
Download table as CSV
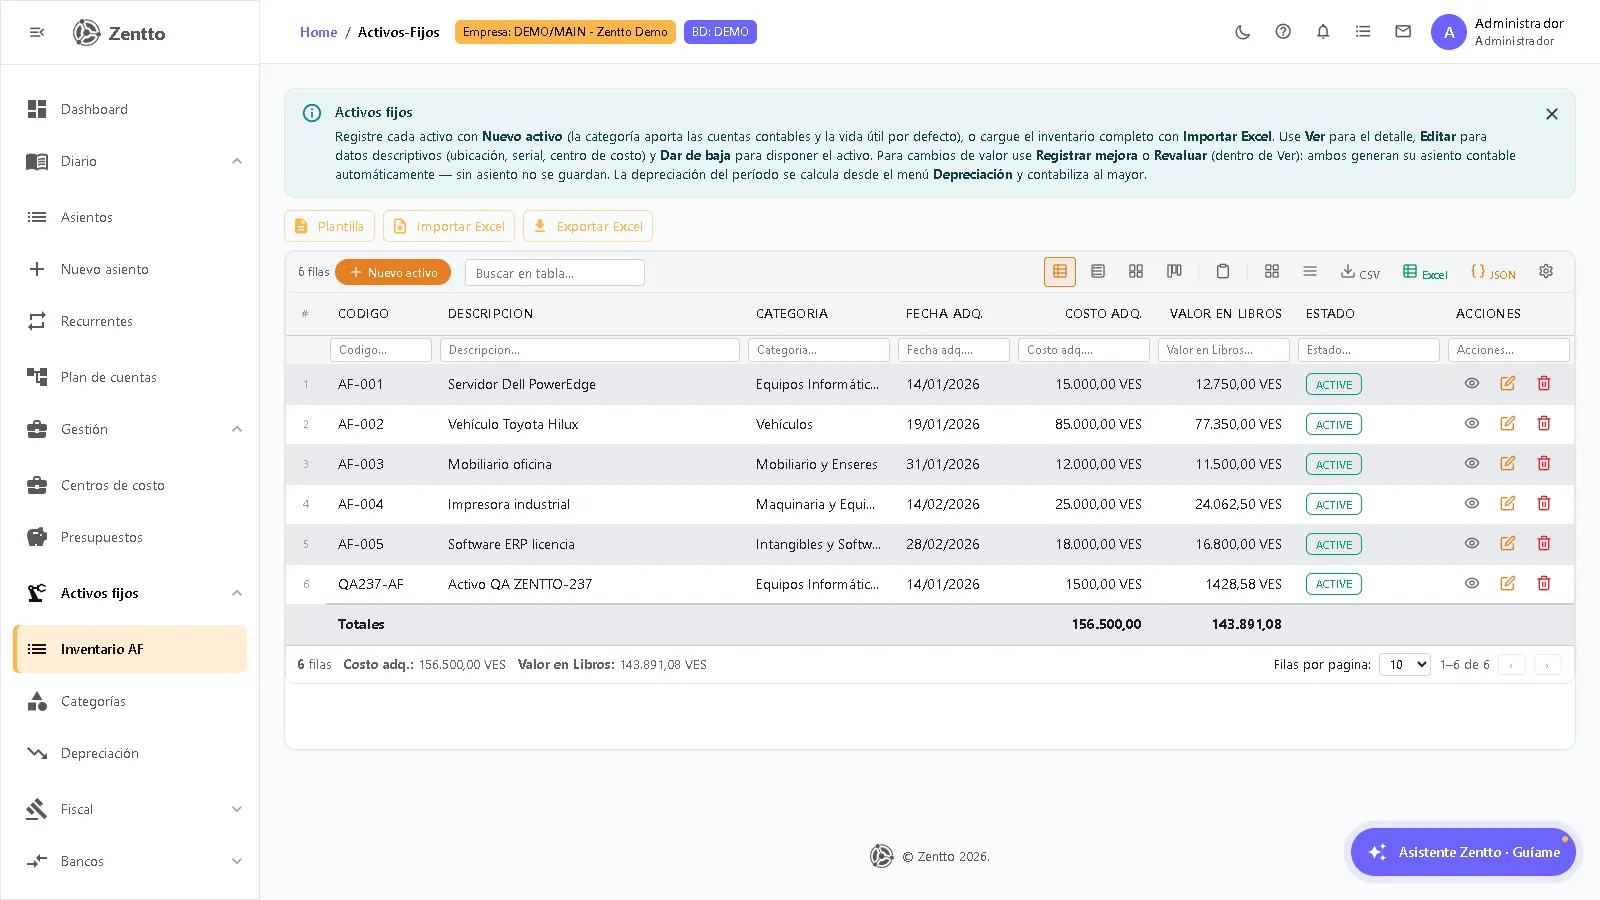1360,272
